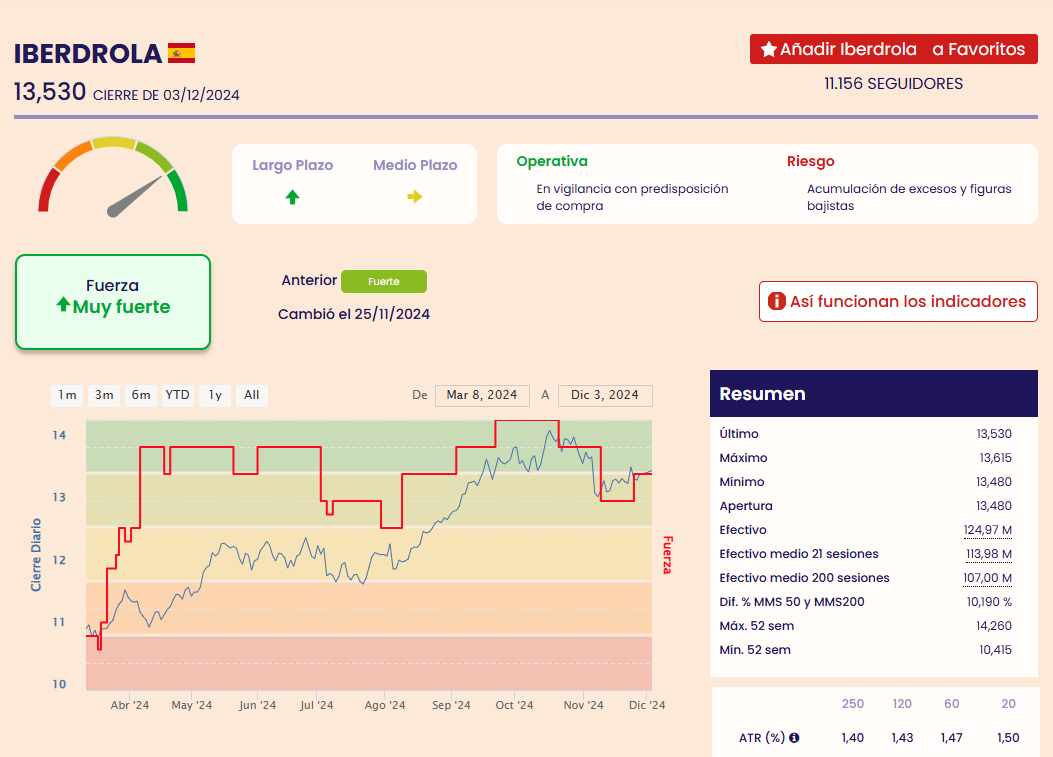Click the ATR value 1,50
The height and width of the screenshot is (757, 1053).
click(x=1009, y=738)
